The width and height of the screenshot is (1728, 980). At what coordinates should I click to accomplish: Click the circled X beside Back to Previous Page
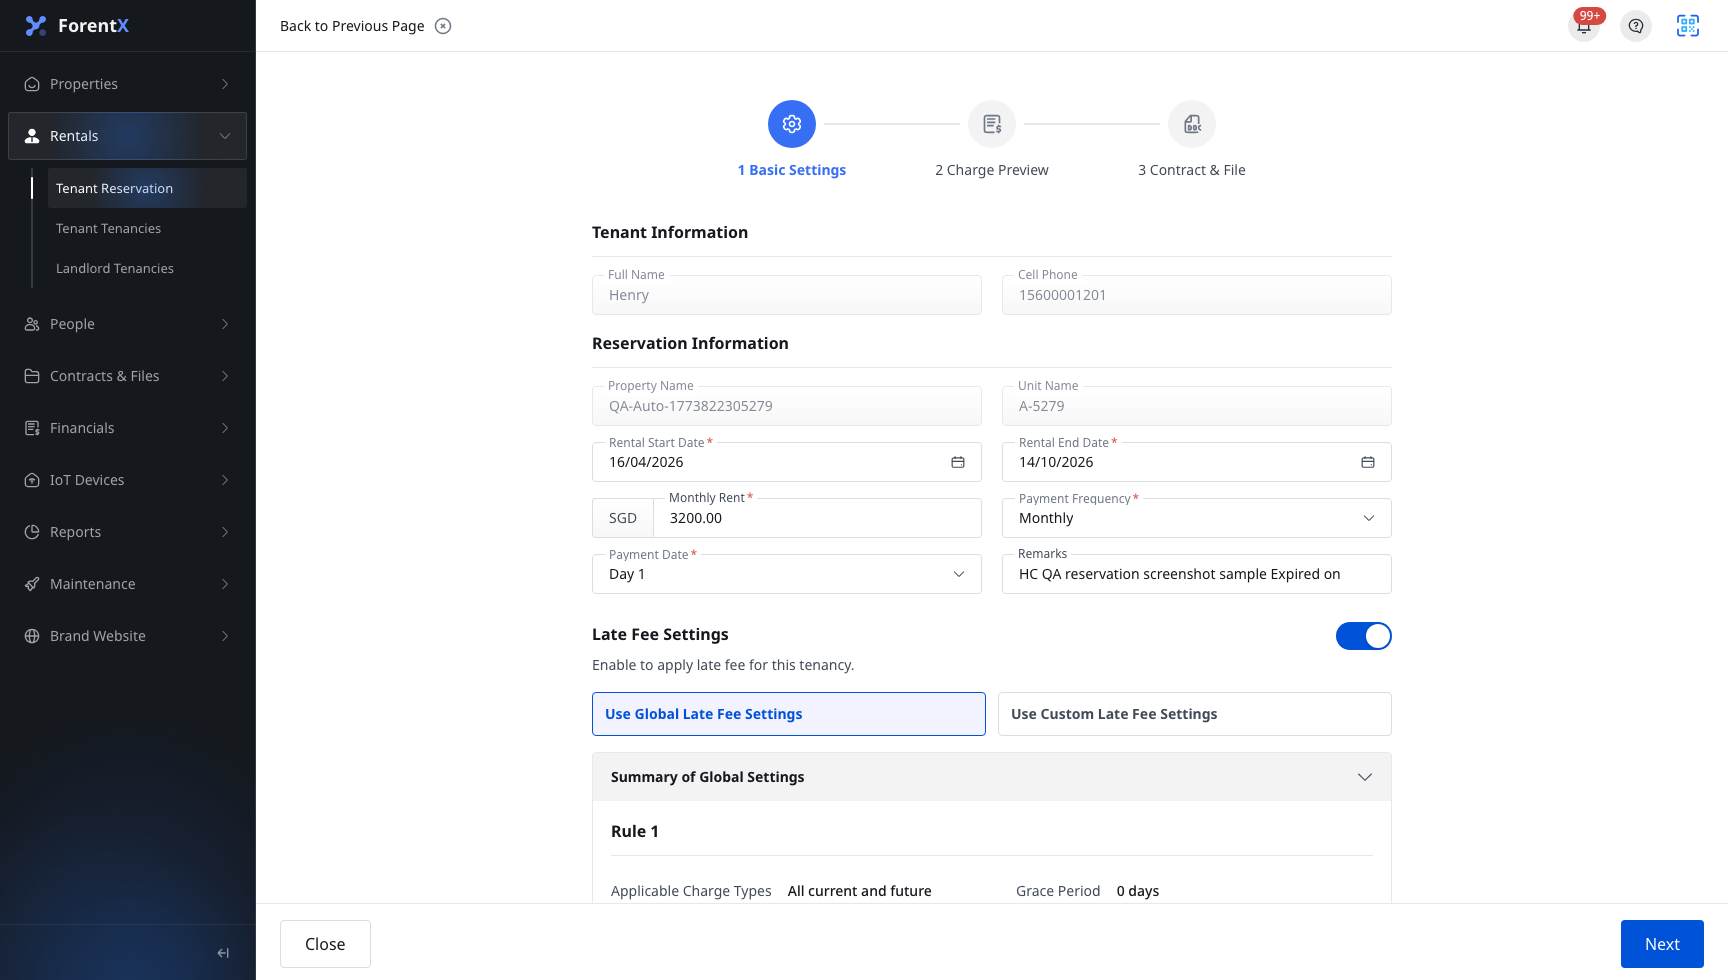(443, 26)
